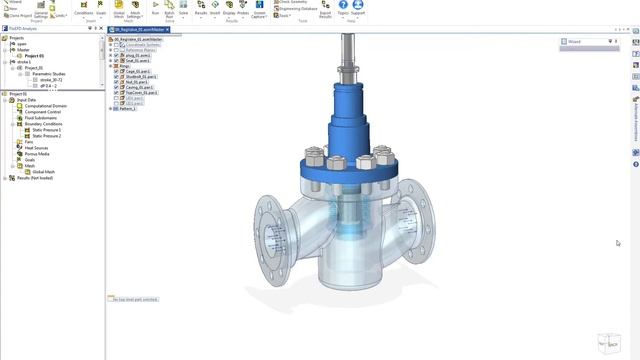
Task: Open the Batch Run tool
Action: point(169,9)
